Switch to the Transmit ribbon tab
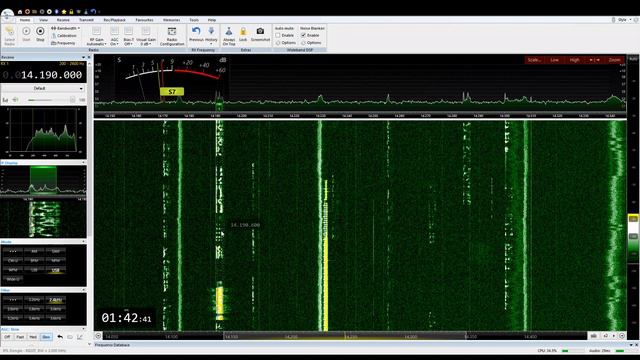 point(86,20)
